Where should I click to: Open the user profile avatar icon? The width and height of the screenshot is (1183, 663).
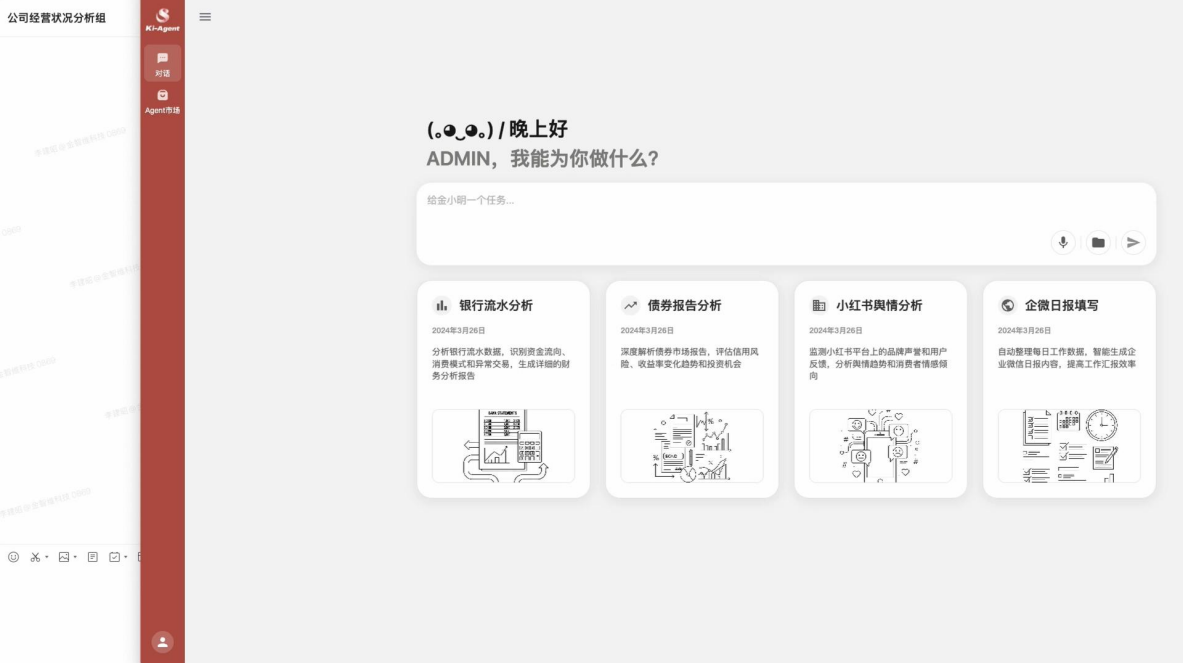point(162,642)
